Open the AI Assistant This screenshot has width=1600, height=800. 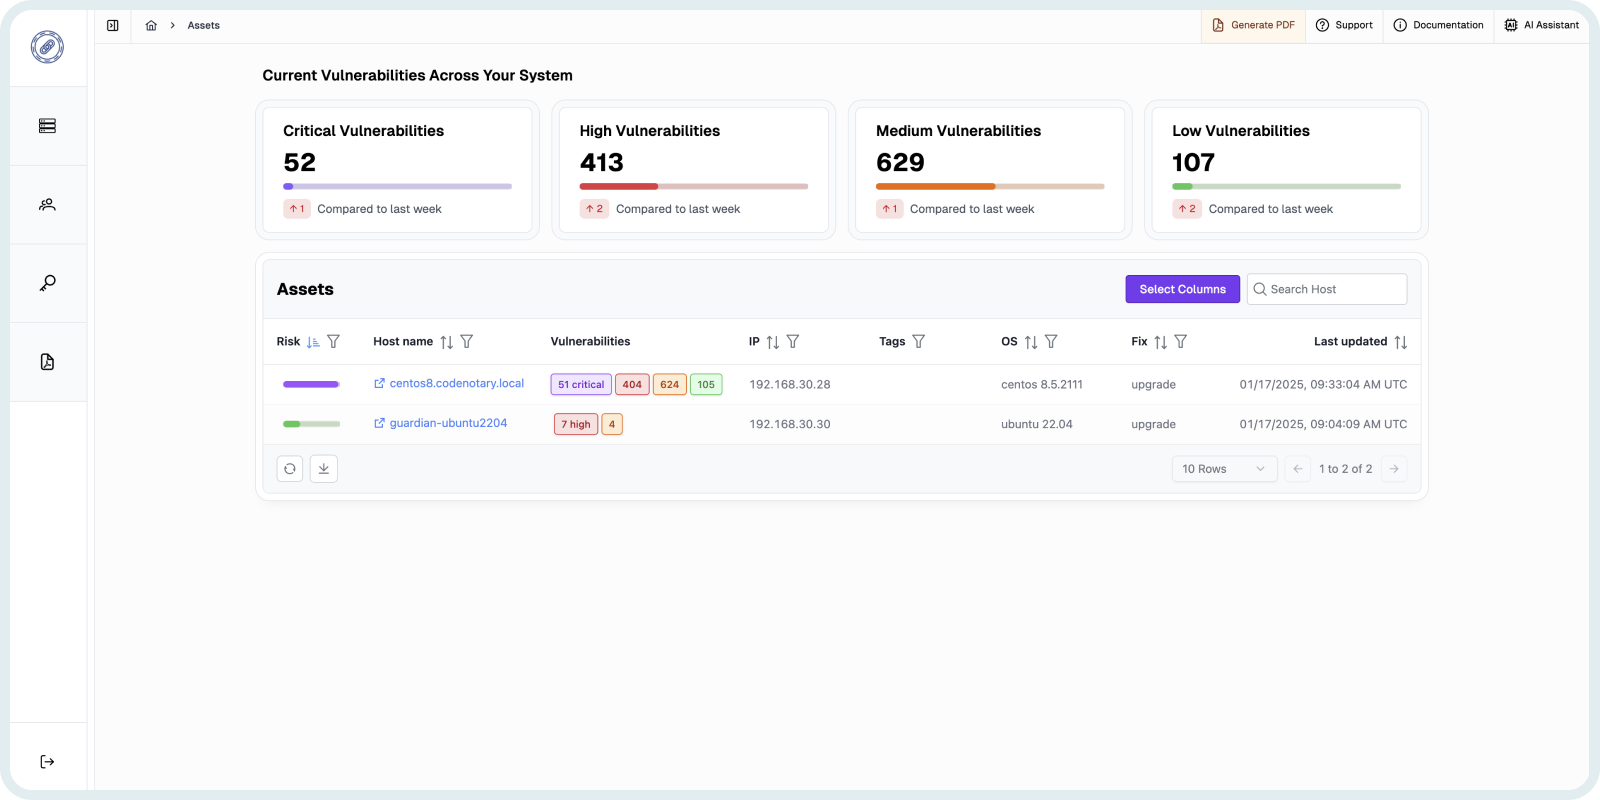1541,25
